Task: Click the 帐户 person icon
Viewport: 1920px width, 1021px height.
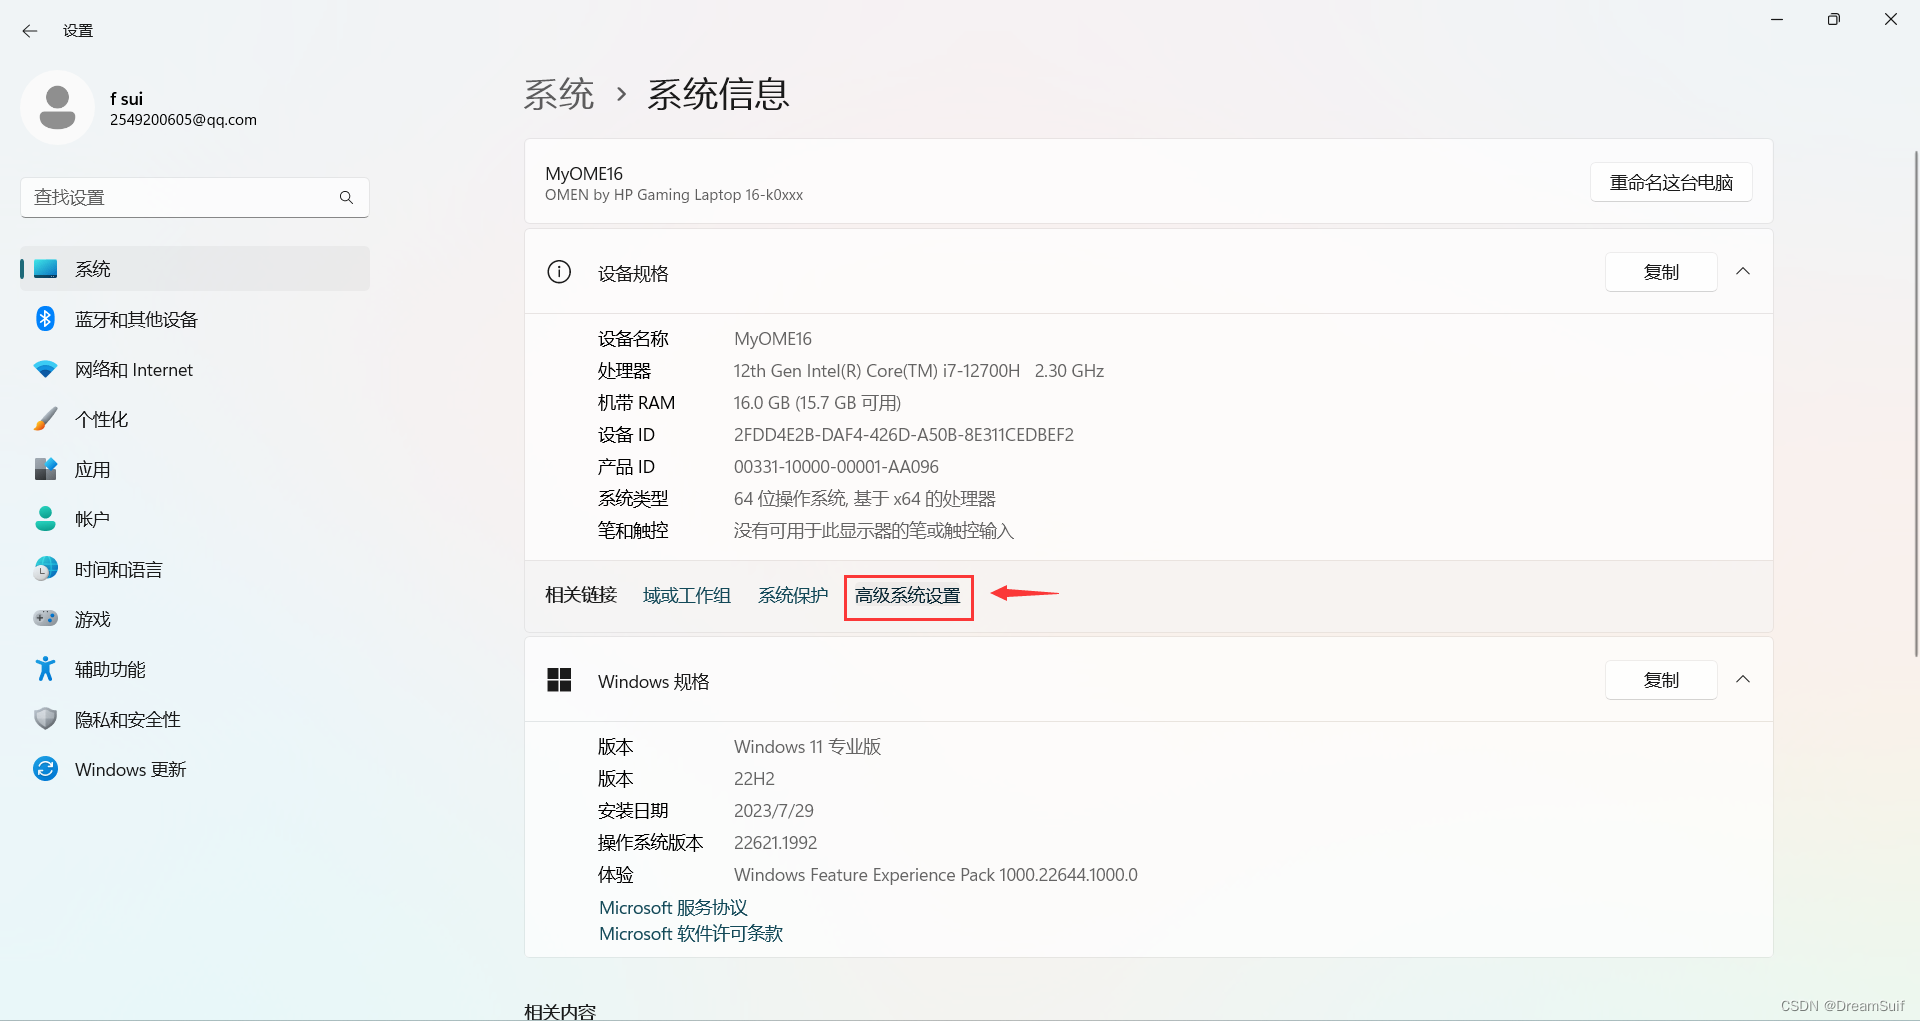Action: [46, 519]
